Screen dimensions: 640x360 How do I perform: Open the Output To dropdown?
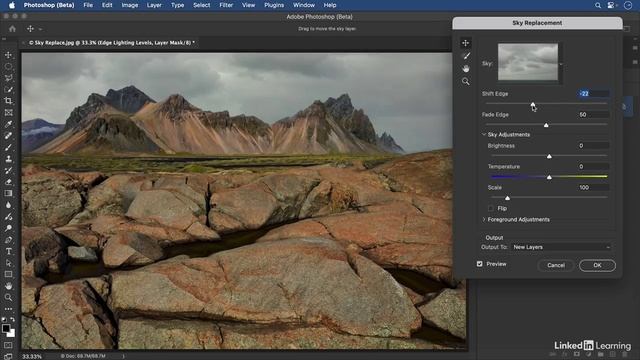coord(562,247)
